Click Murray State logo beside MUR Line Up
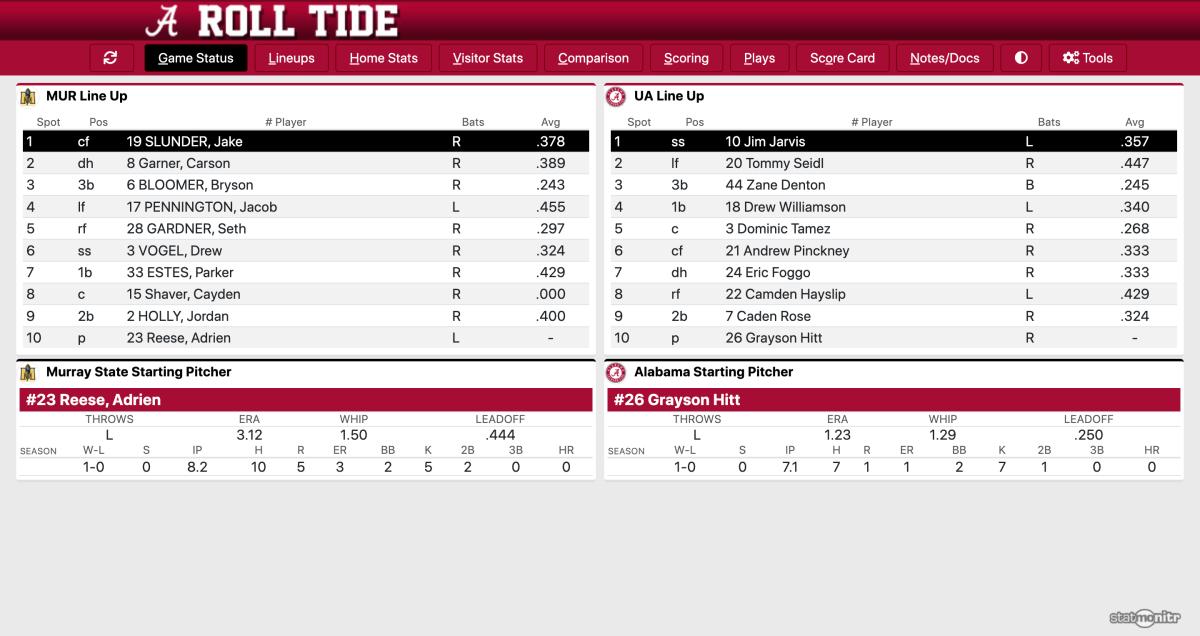The width and height of the screenshot is (1200, 636). [x=29, y=97]
